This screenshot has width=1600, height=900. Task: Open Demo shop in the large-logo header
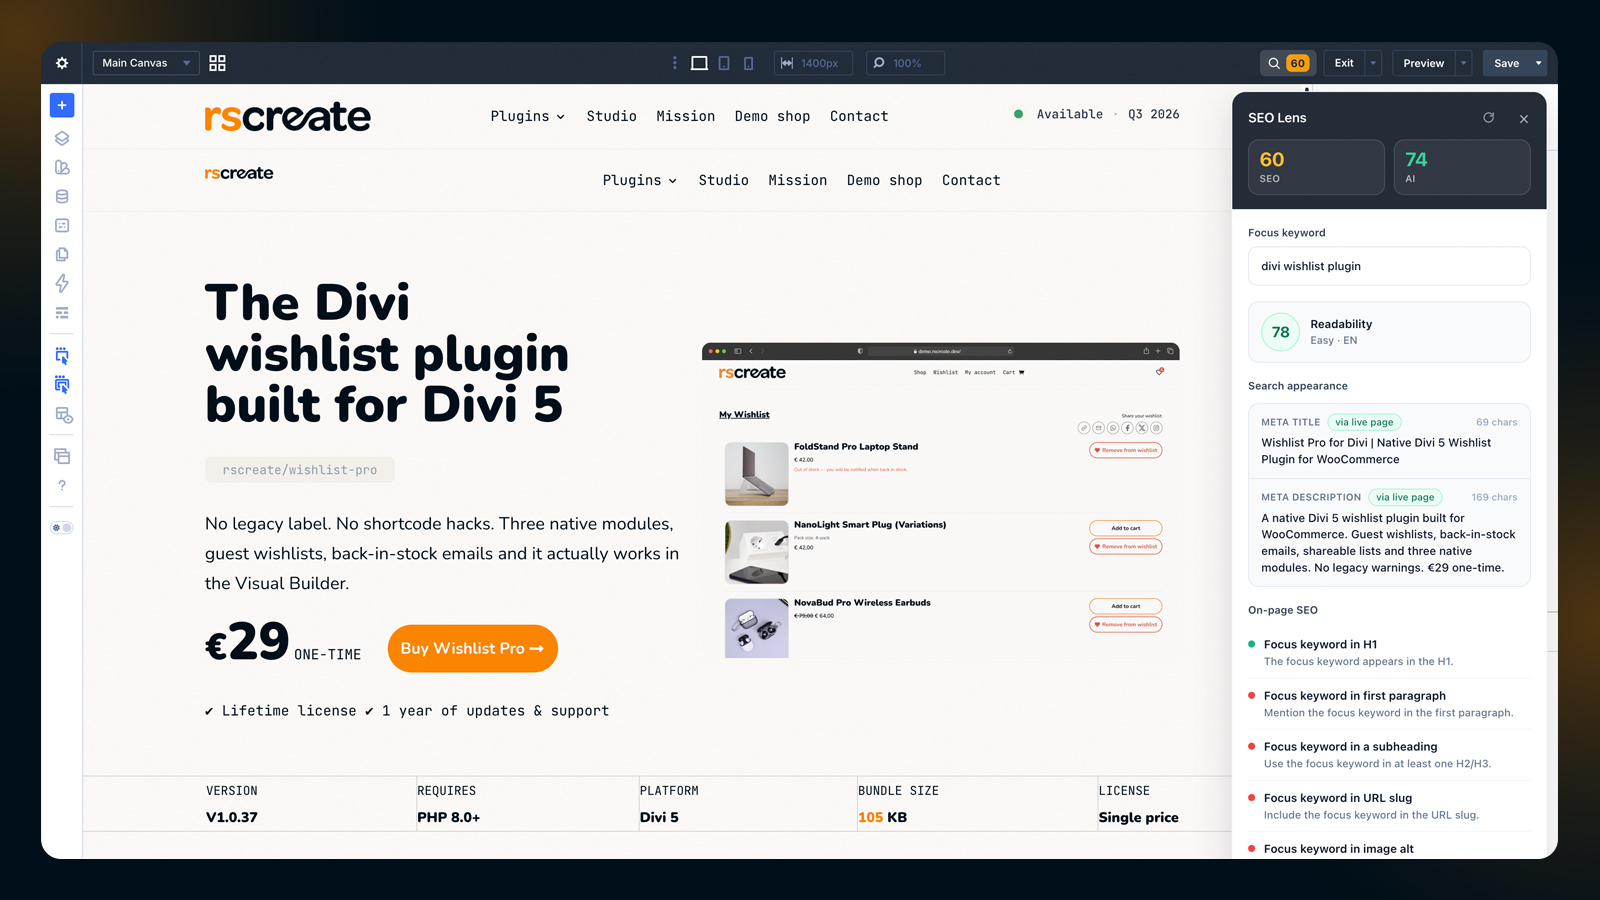773,116
